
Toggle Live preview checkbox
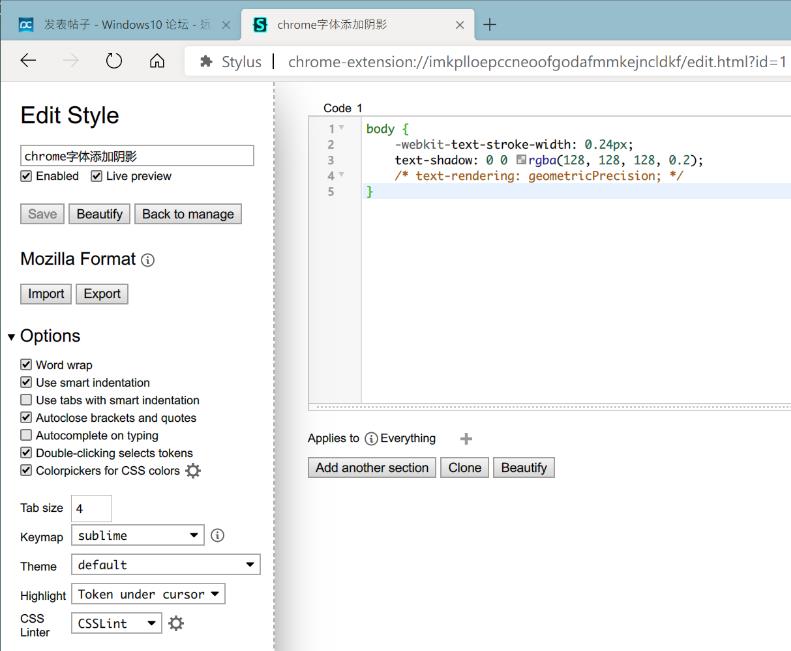(97, 176)
